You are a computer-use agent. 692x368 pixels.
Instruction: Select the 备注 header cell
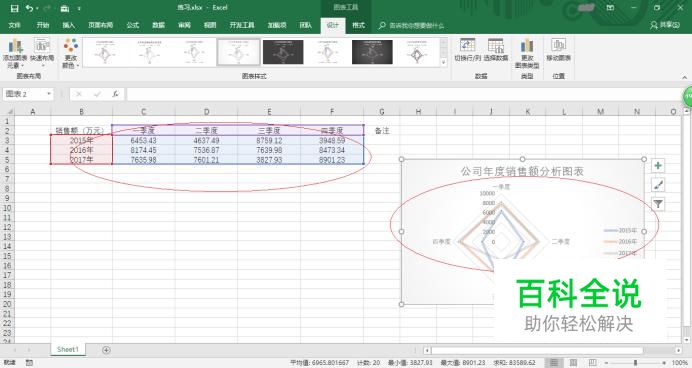pyautogui.click(x=382, y=131)
